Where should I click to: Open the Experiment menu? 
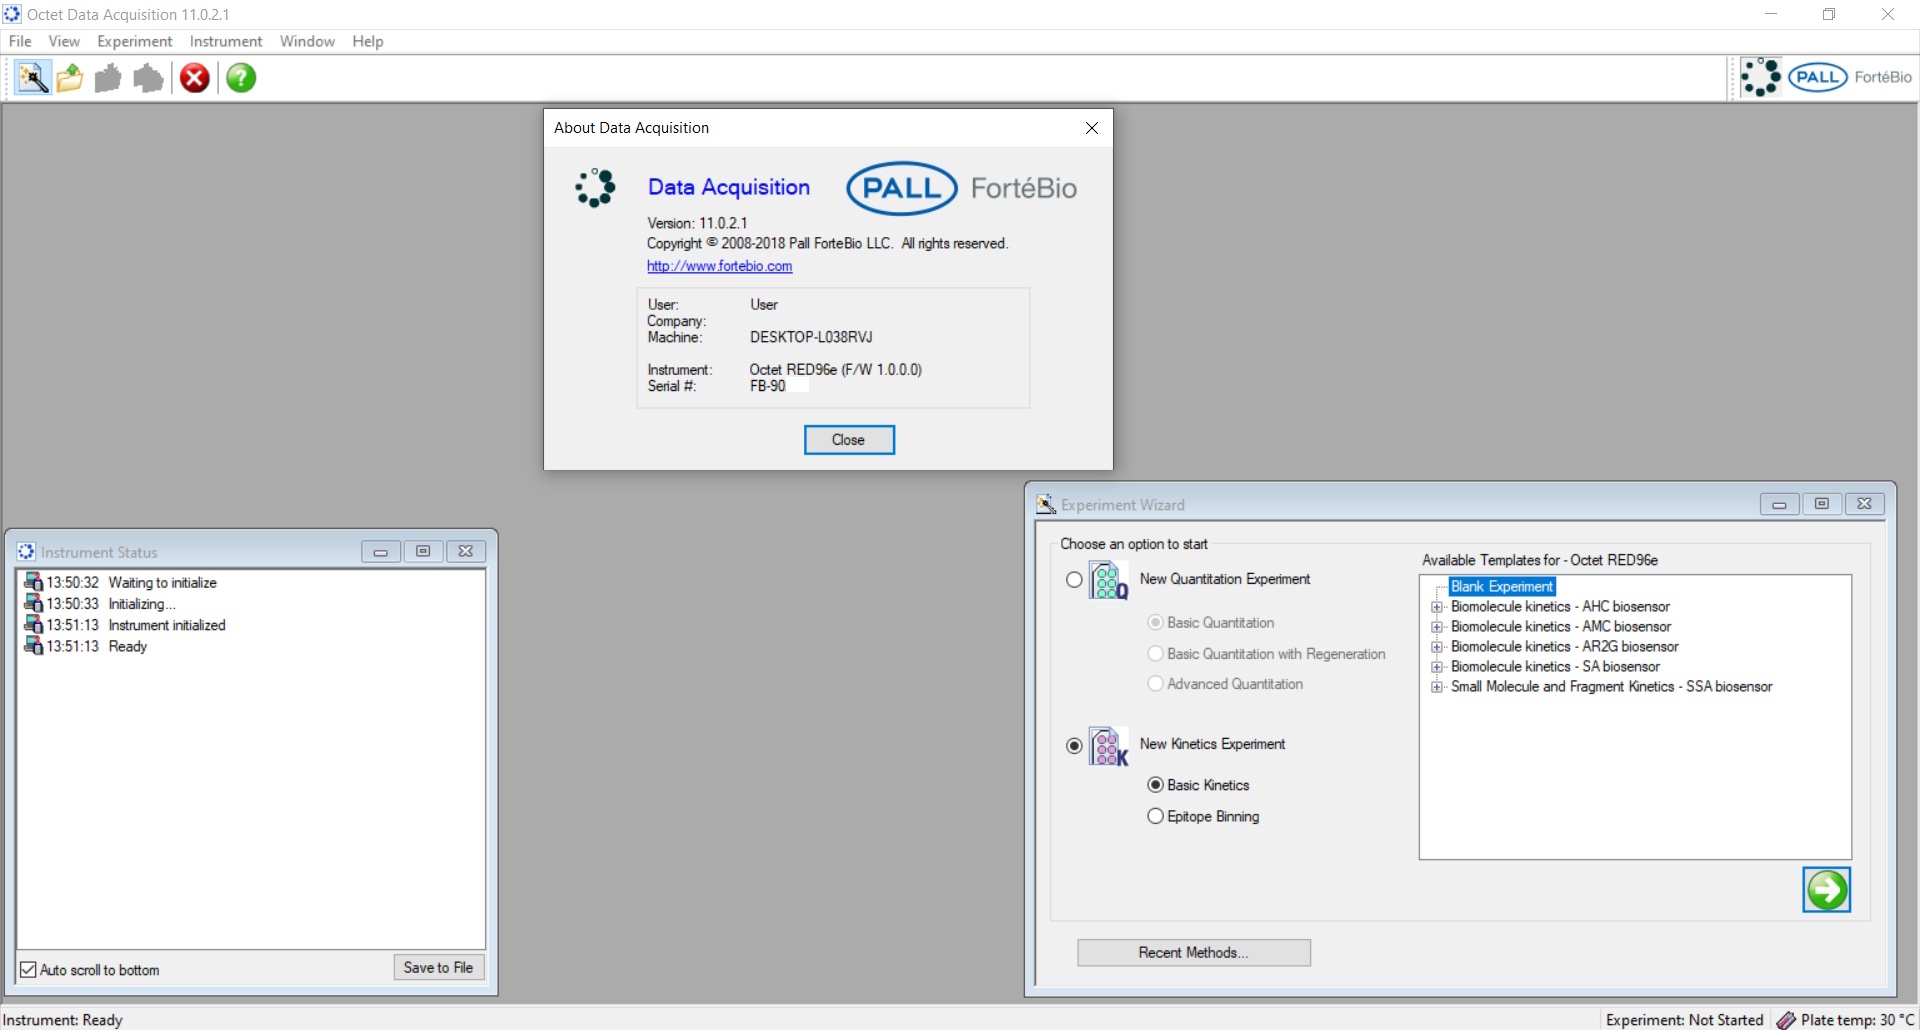(134, 41)
